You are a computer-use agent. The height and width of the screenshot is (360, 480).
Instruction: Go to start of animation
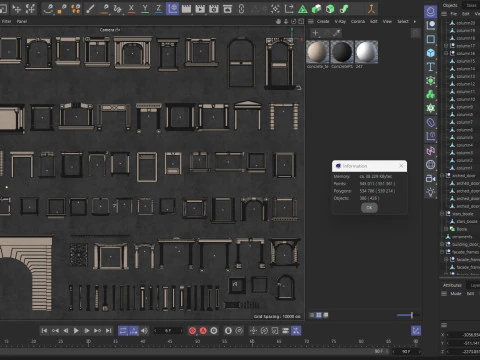pyautogui.click(x=44, y=331)
